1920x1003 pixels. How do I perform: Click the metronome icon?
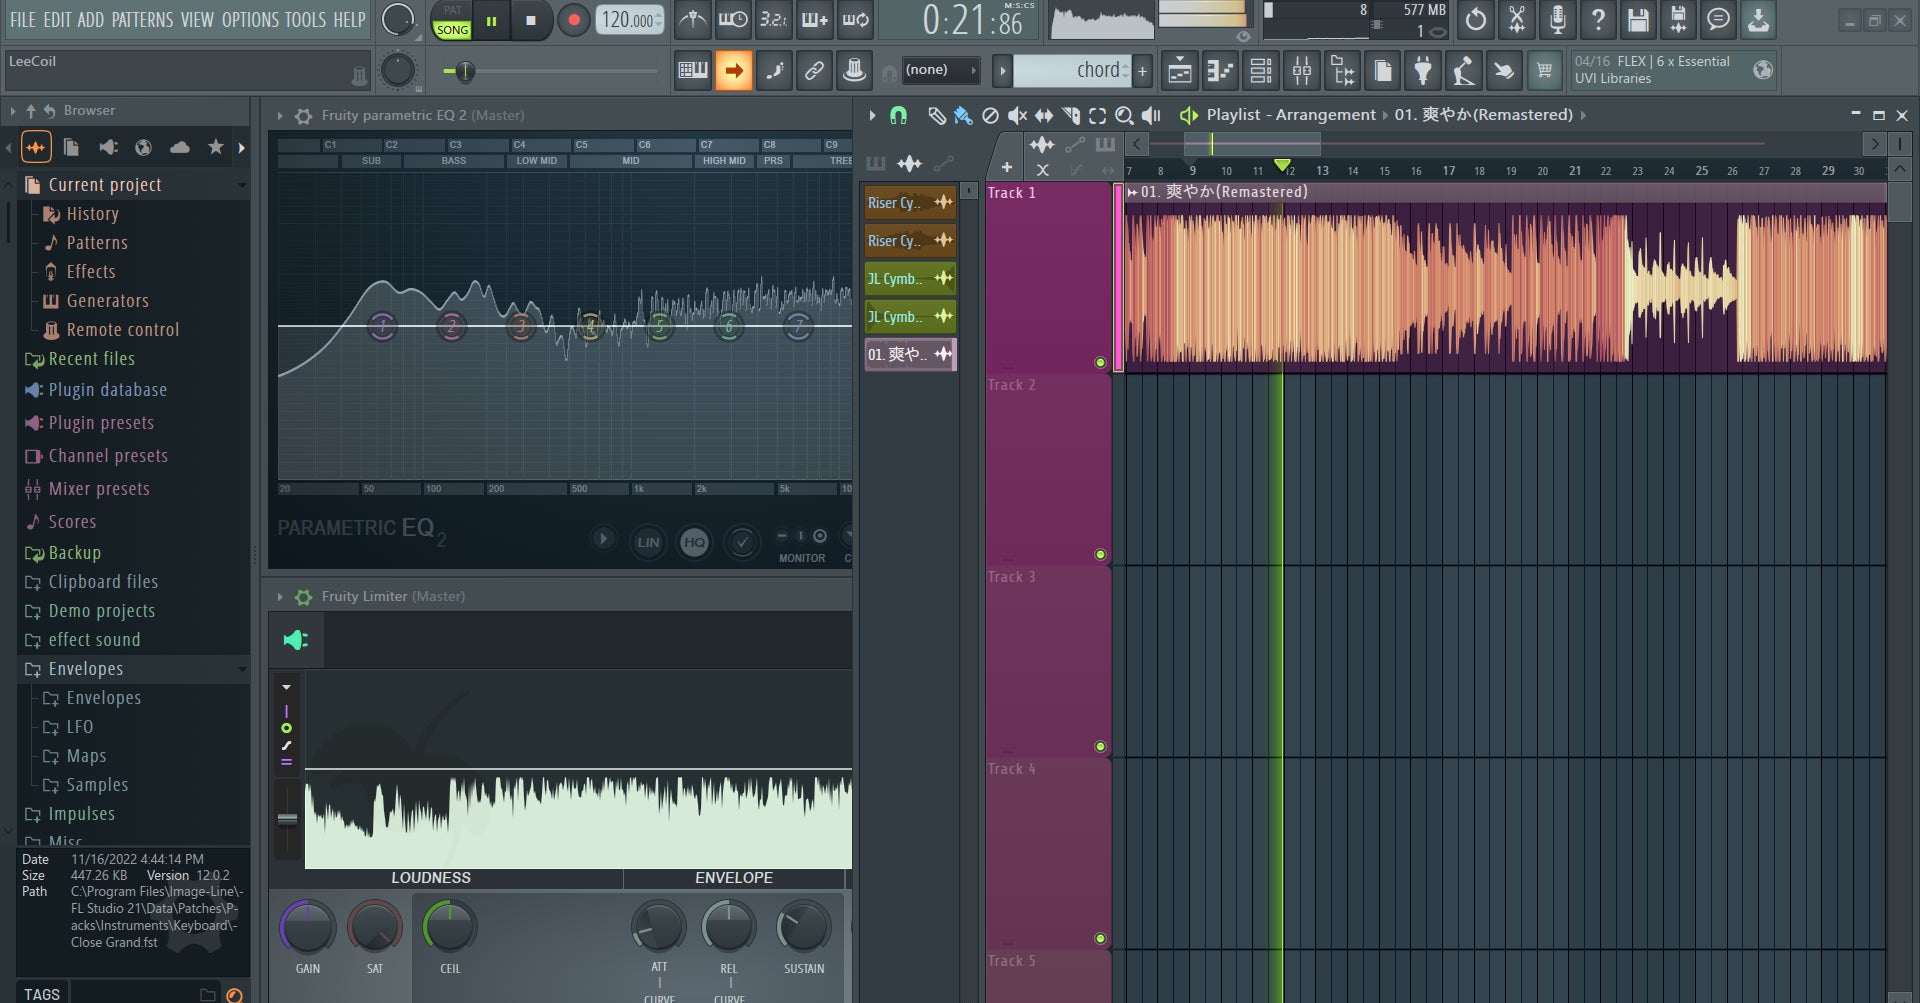692,20
